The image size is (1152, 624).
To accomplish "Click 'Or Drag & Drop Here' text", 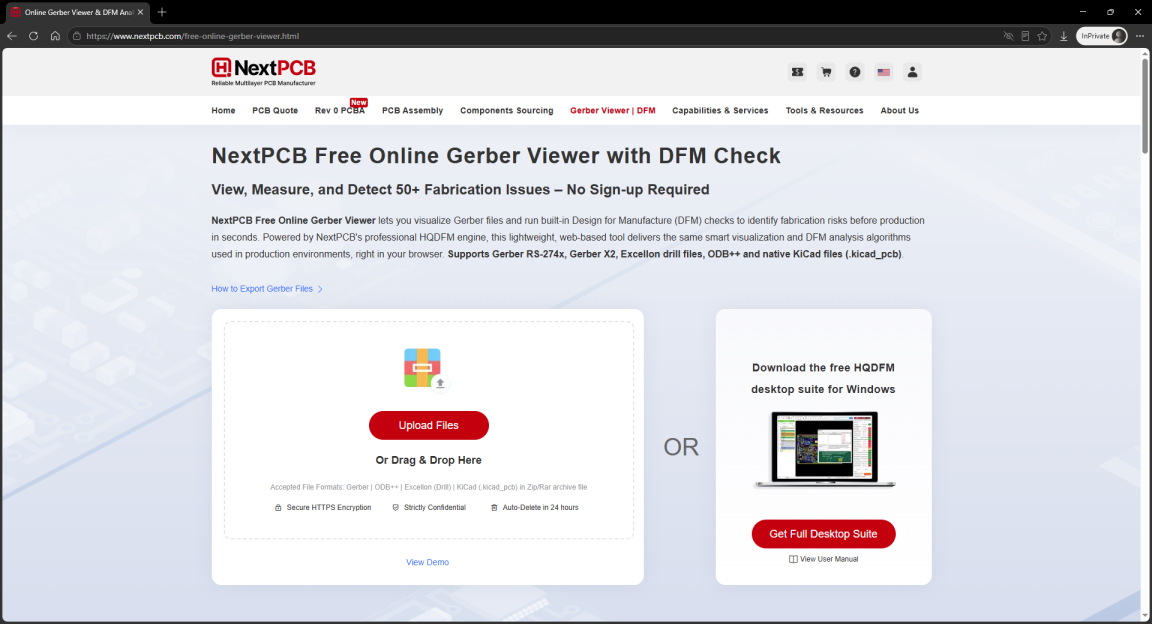I will pos(428,460).
